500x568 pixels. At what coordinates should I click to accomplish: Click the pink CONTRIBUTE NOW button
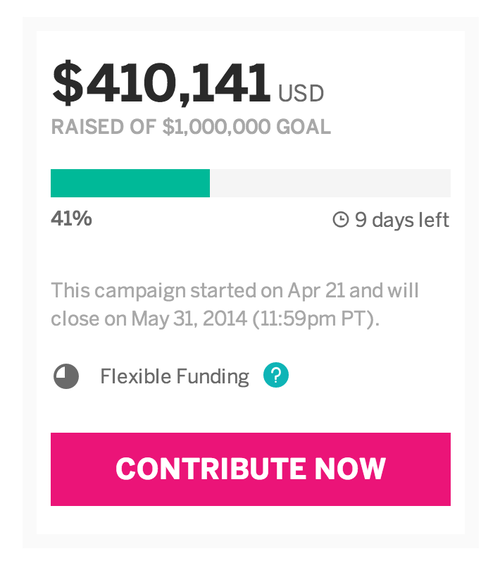click(251, 469)
